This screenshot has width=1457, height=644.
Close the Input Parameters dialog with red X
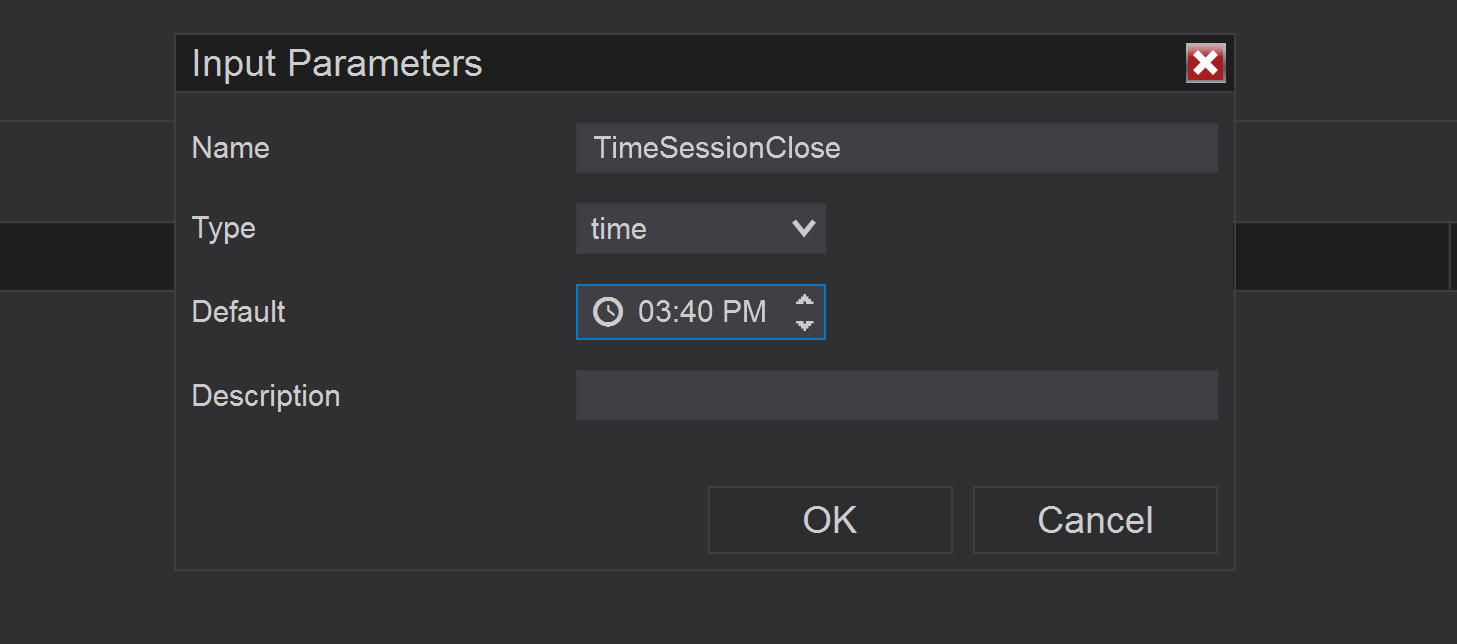click(x=1205, y=64)
